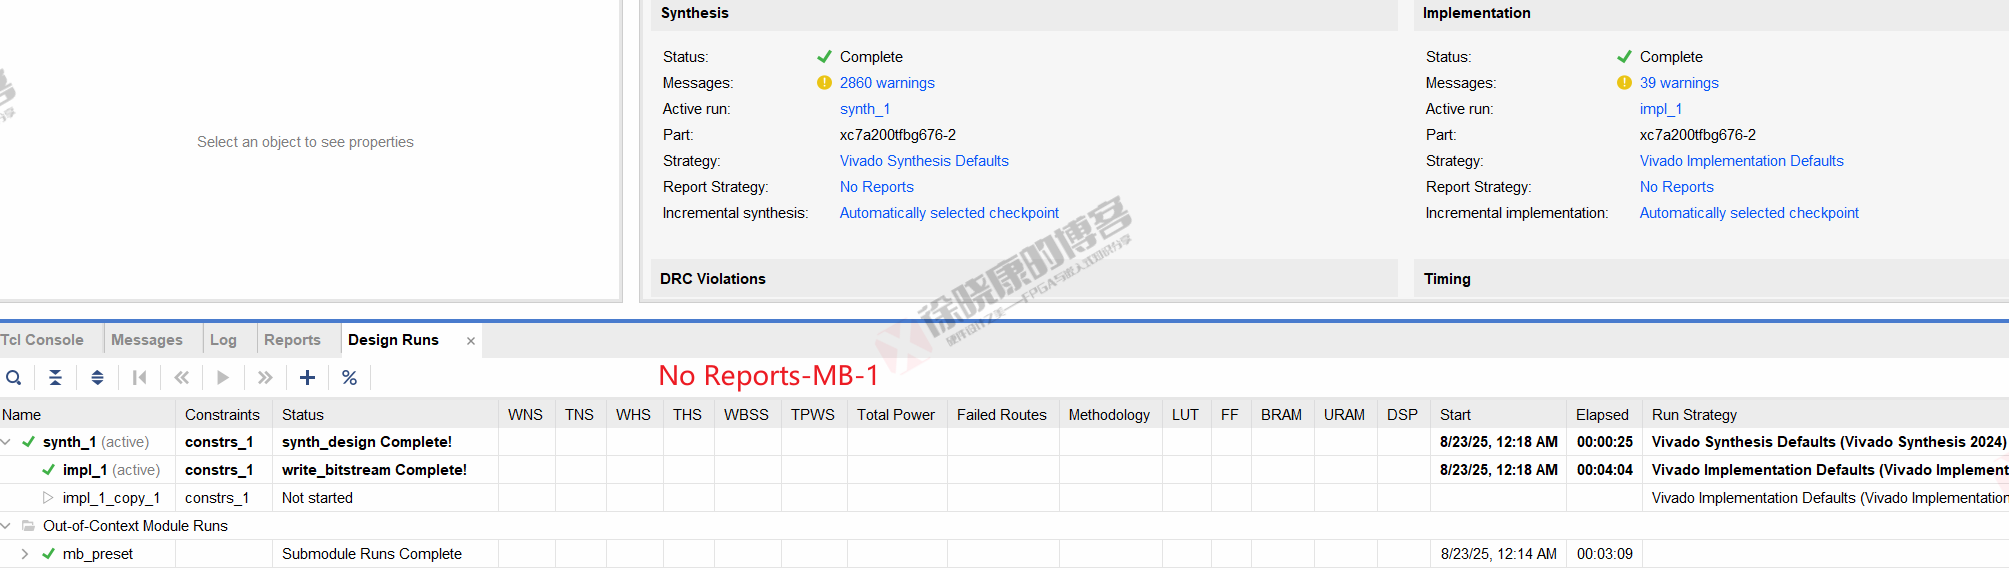Sort by the Status column header

[386, 415]
